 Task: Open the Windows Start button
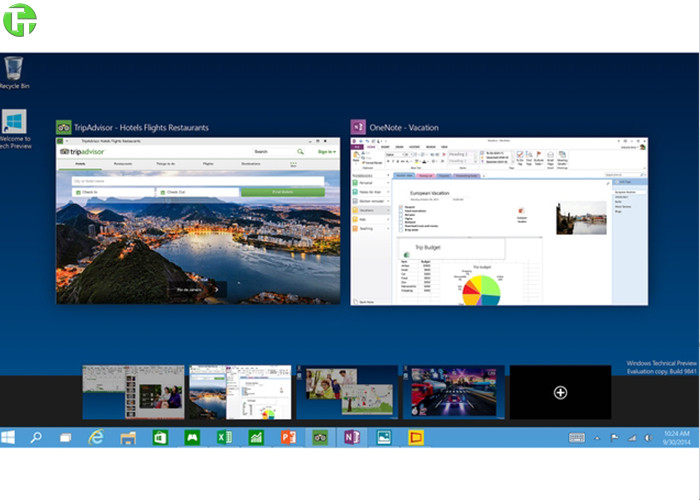click(x=9, y=437)
